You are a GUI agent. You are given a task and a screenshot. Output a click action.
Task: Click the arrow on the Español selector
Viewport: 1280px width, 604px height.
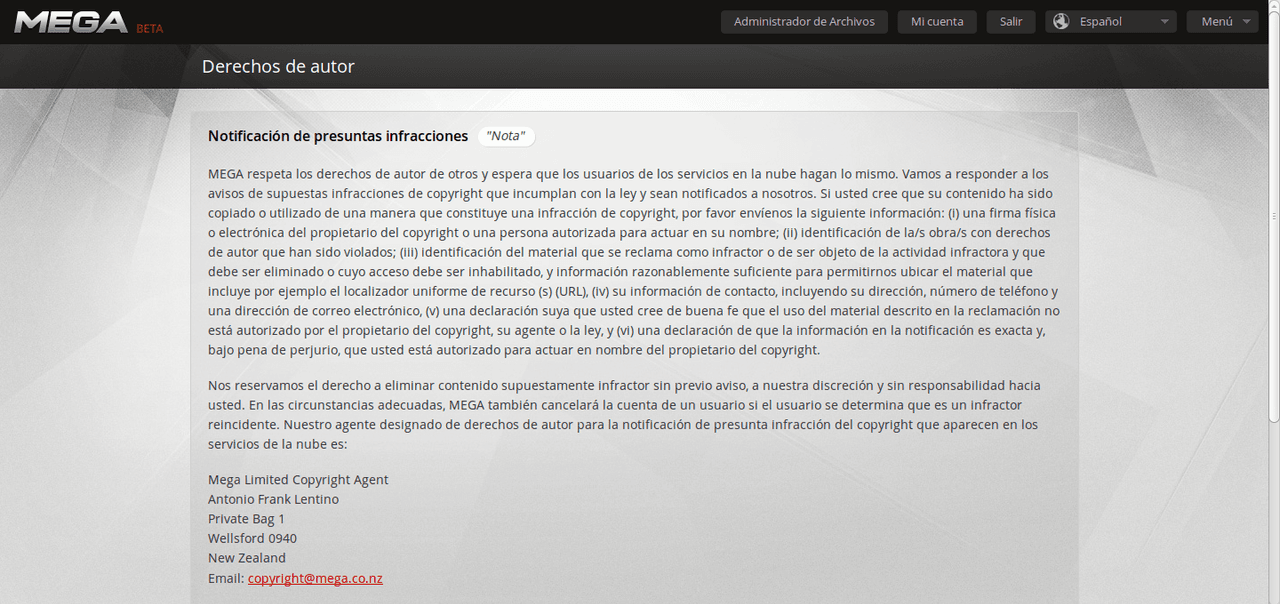[1164, 22]
